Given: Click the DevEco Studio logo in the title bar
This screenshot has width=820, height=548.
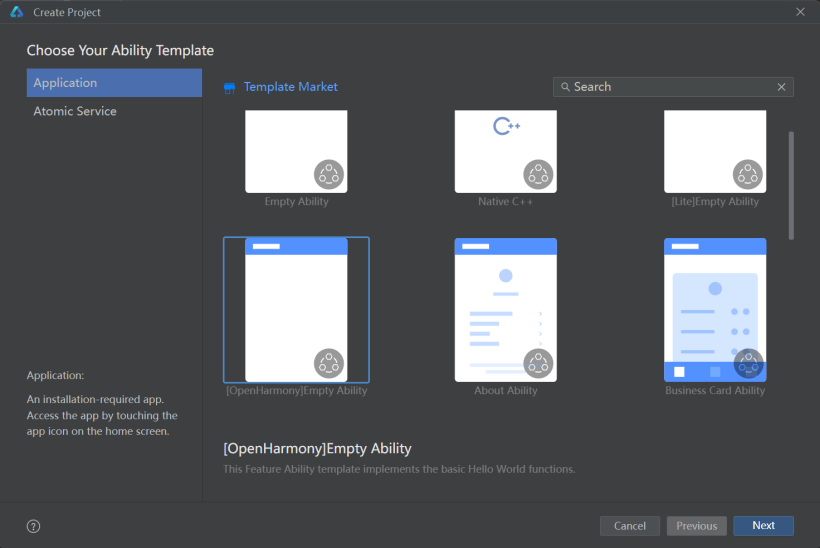Looking at the screenshot, I should tap(17, 12).
